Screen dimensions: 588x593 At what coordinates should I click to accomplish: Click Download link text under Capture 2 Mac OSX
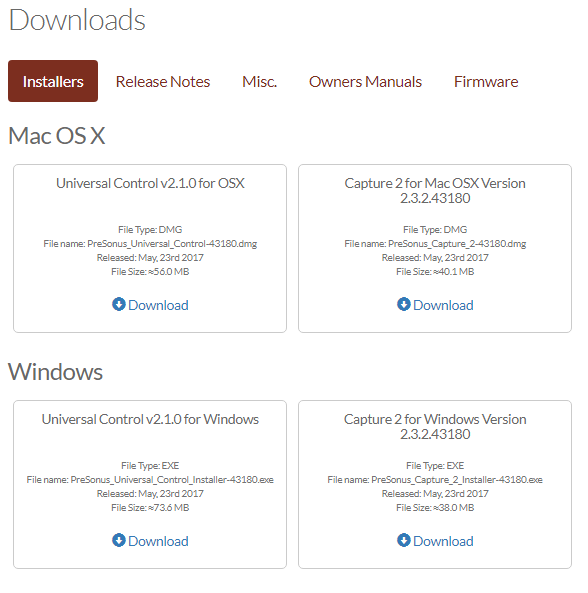point(443,305)
